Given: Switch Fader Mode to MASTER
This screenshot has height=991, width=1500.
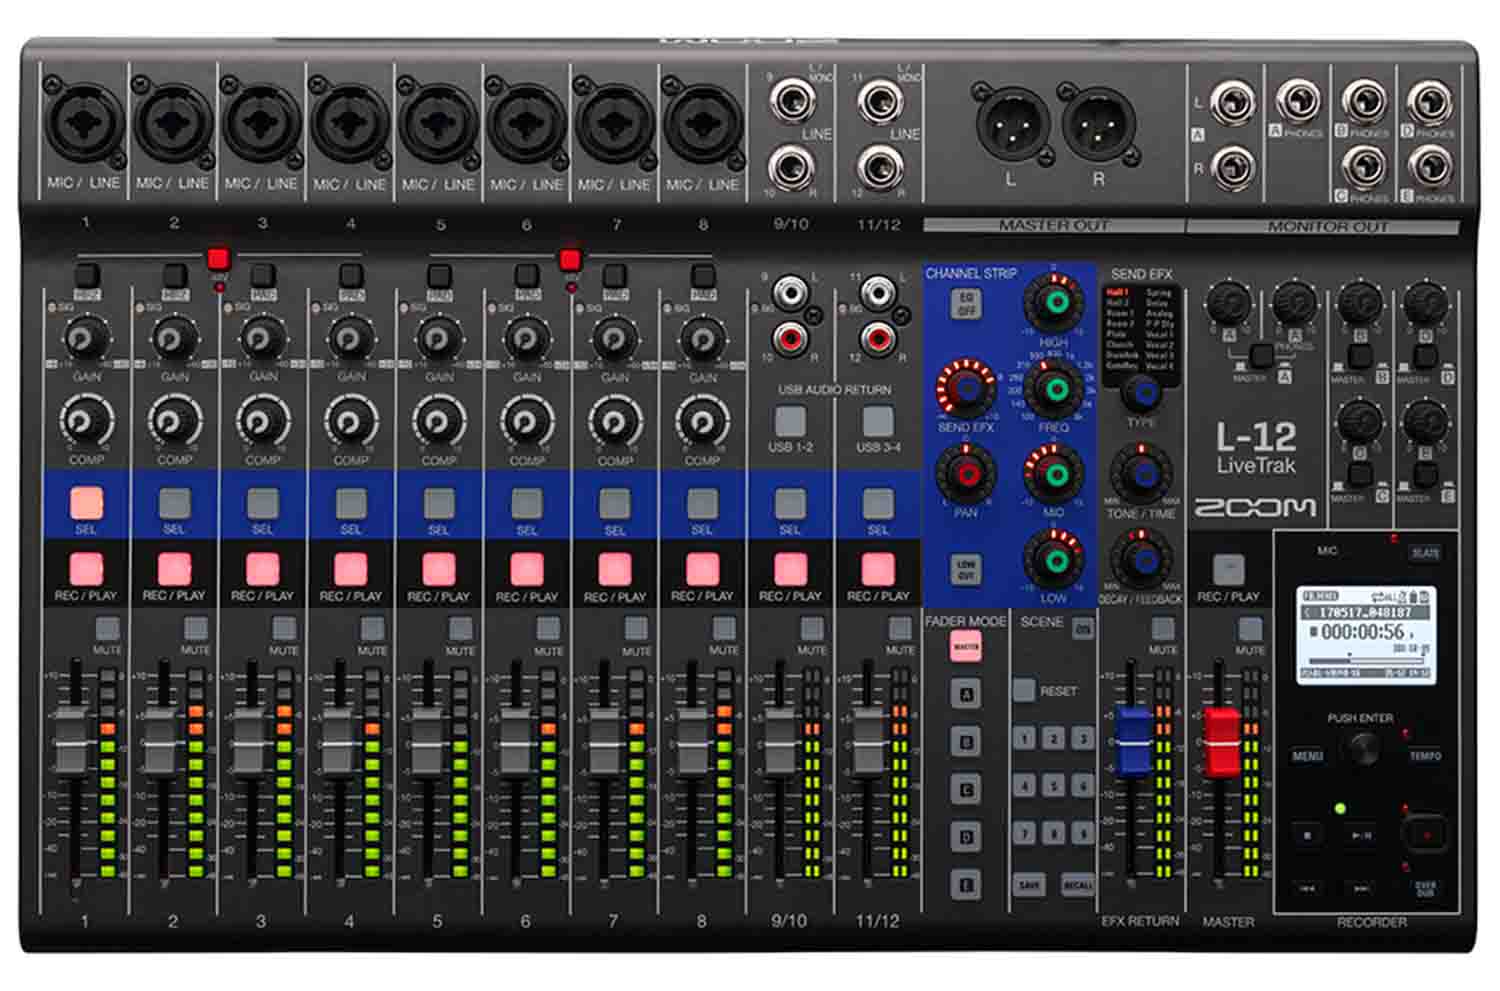Looking at the screenshot, I should 966,647.
